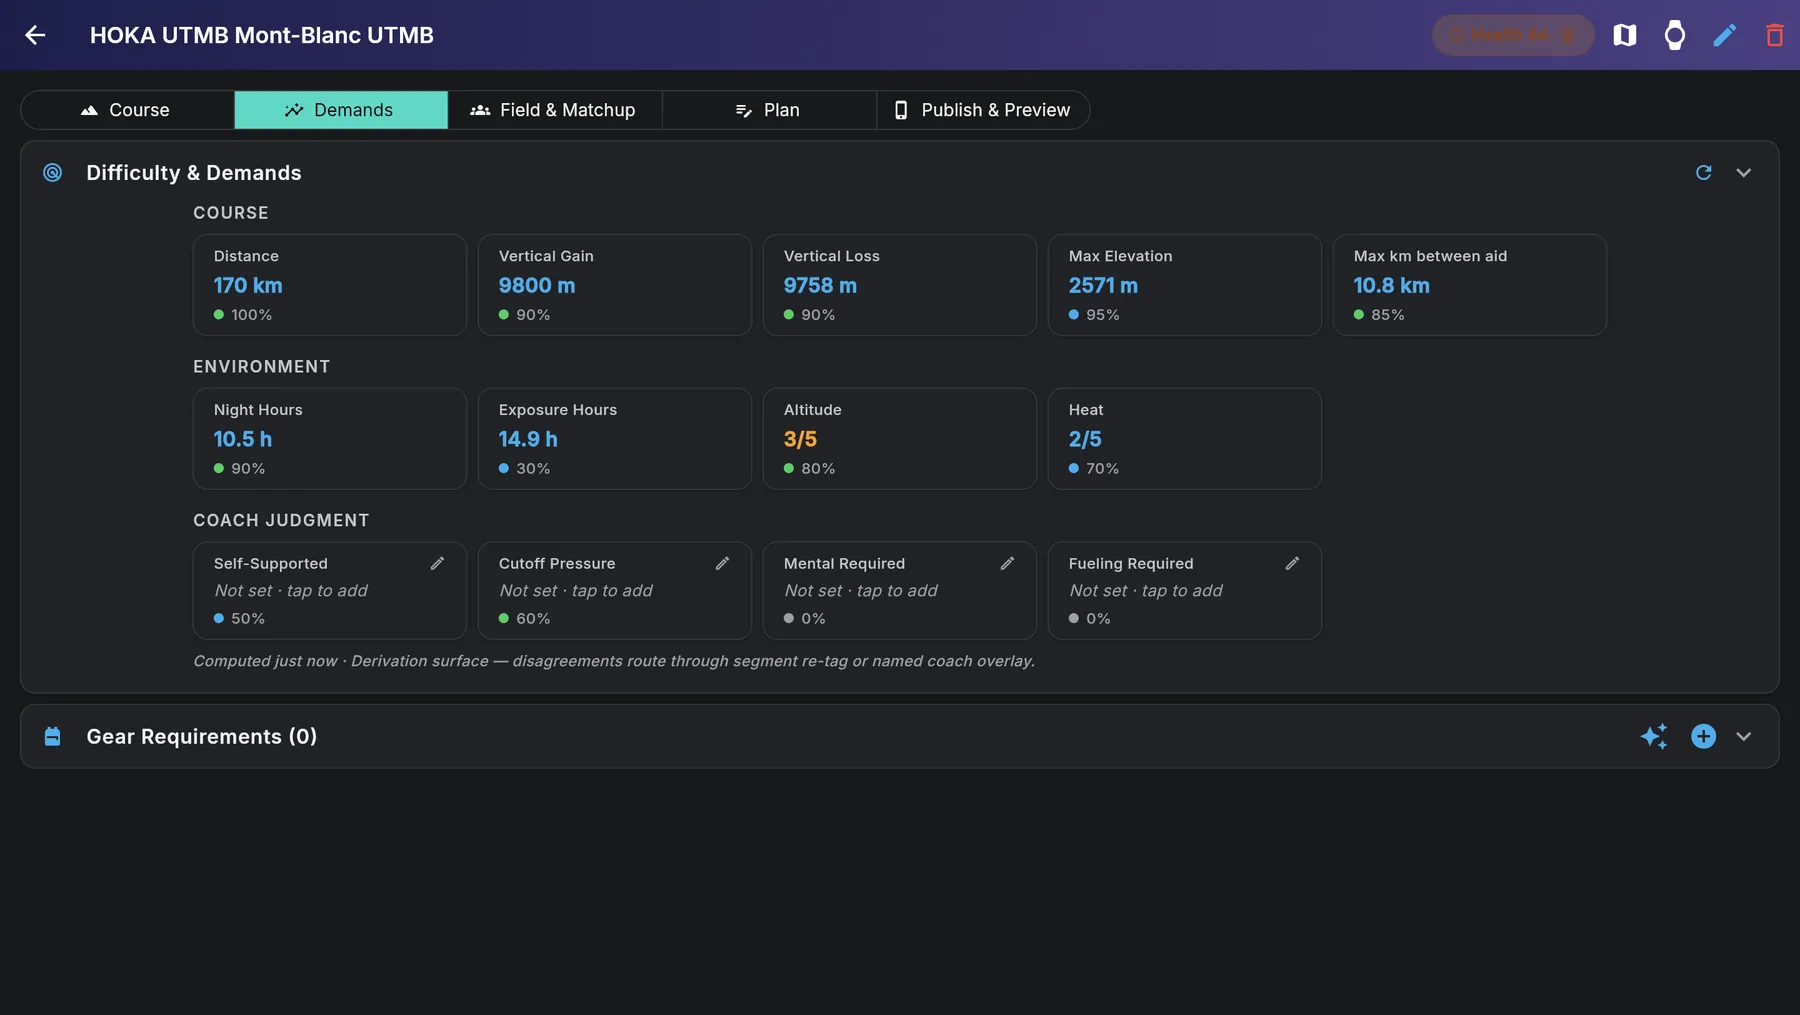Click the Exposure Hours 30% confidence indicator
Image resolution: width=1800 pixels, height=1015 pixels.
(x=524, y=469)
